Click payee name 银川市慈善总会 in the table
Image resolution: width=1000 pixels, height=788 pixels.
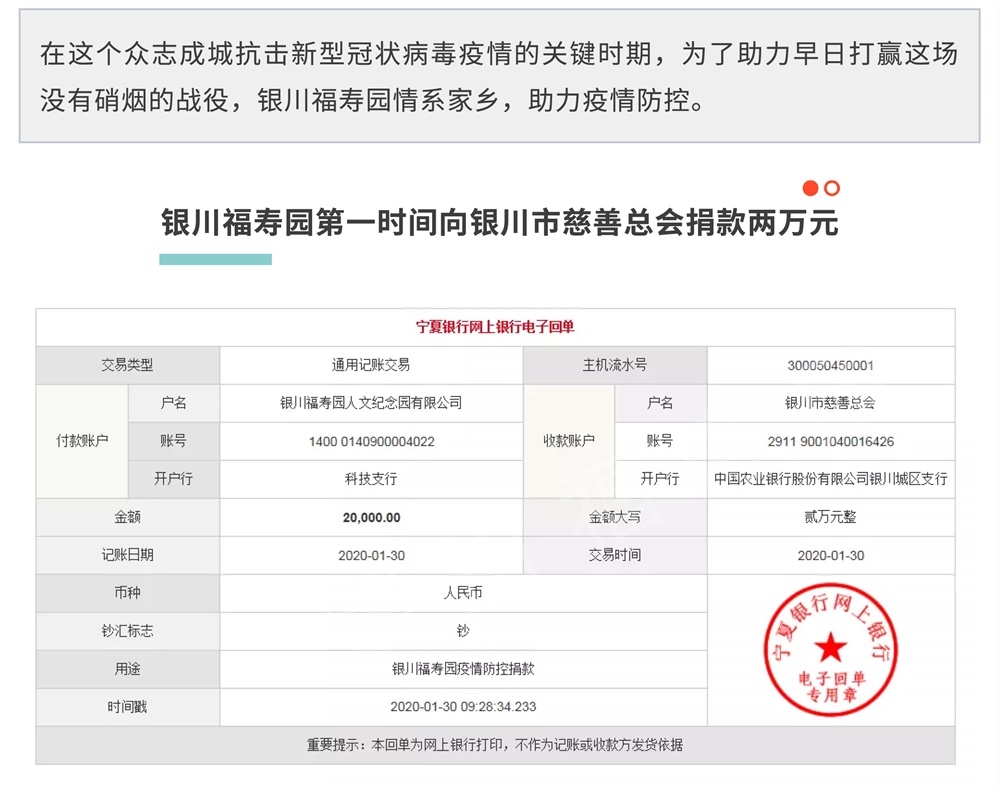click(830, 403)
